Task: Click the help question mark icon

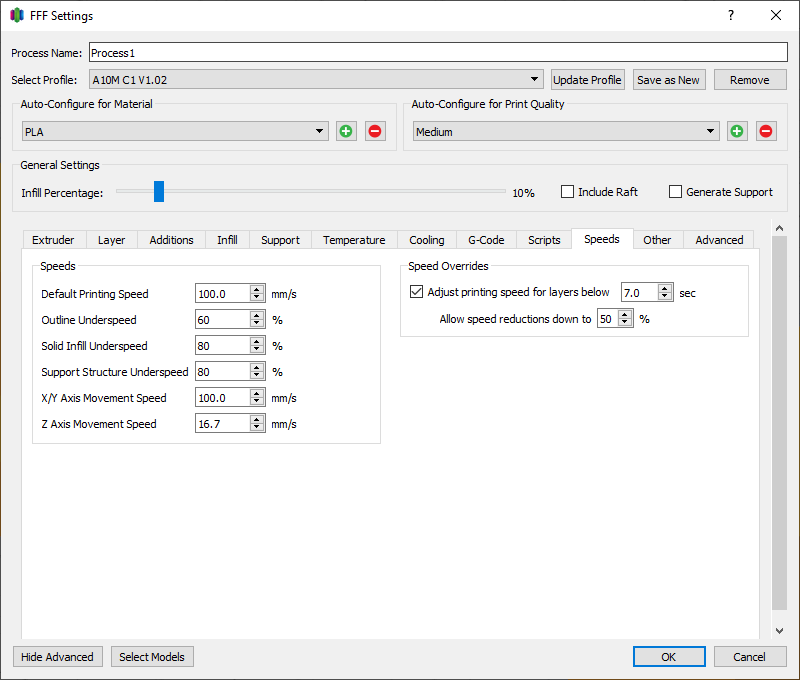Action: point(731,16)
